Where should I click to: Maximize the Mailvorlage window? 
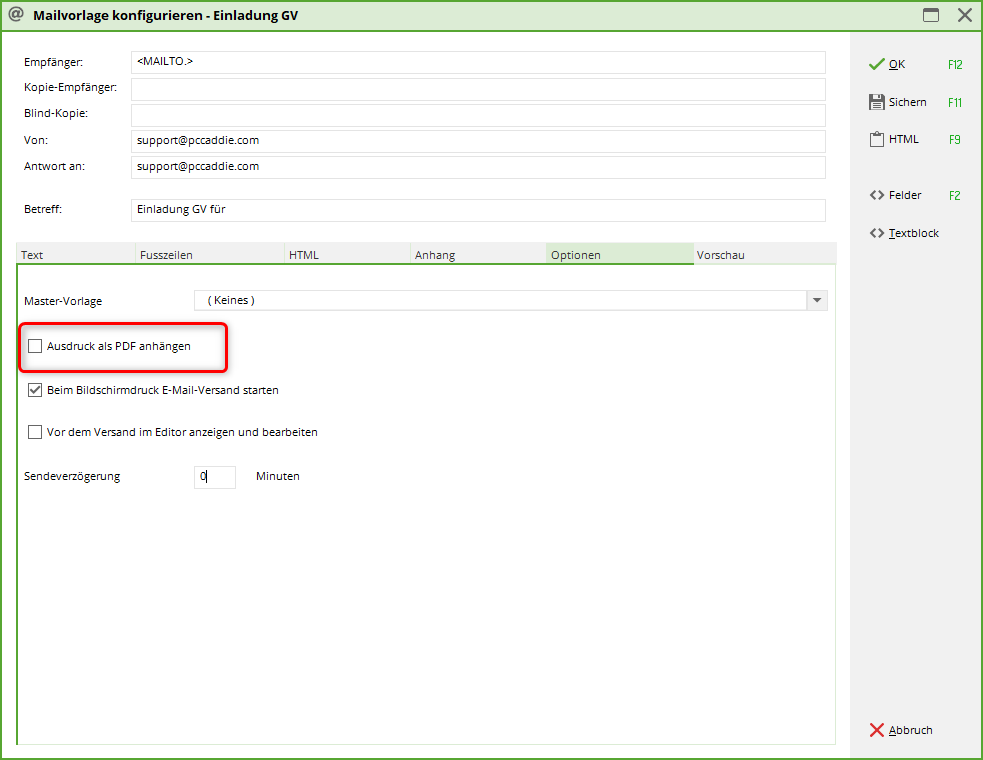tap(931, 15)
